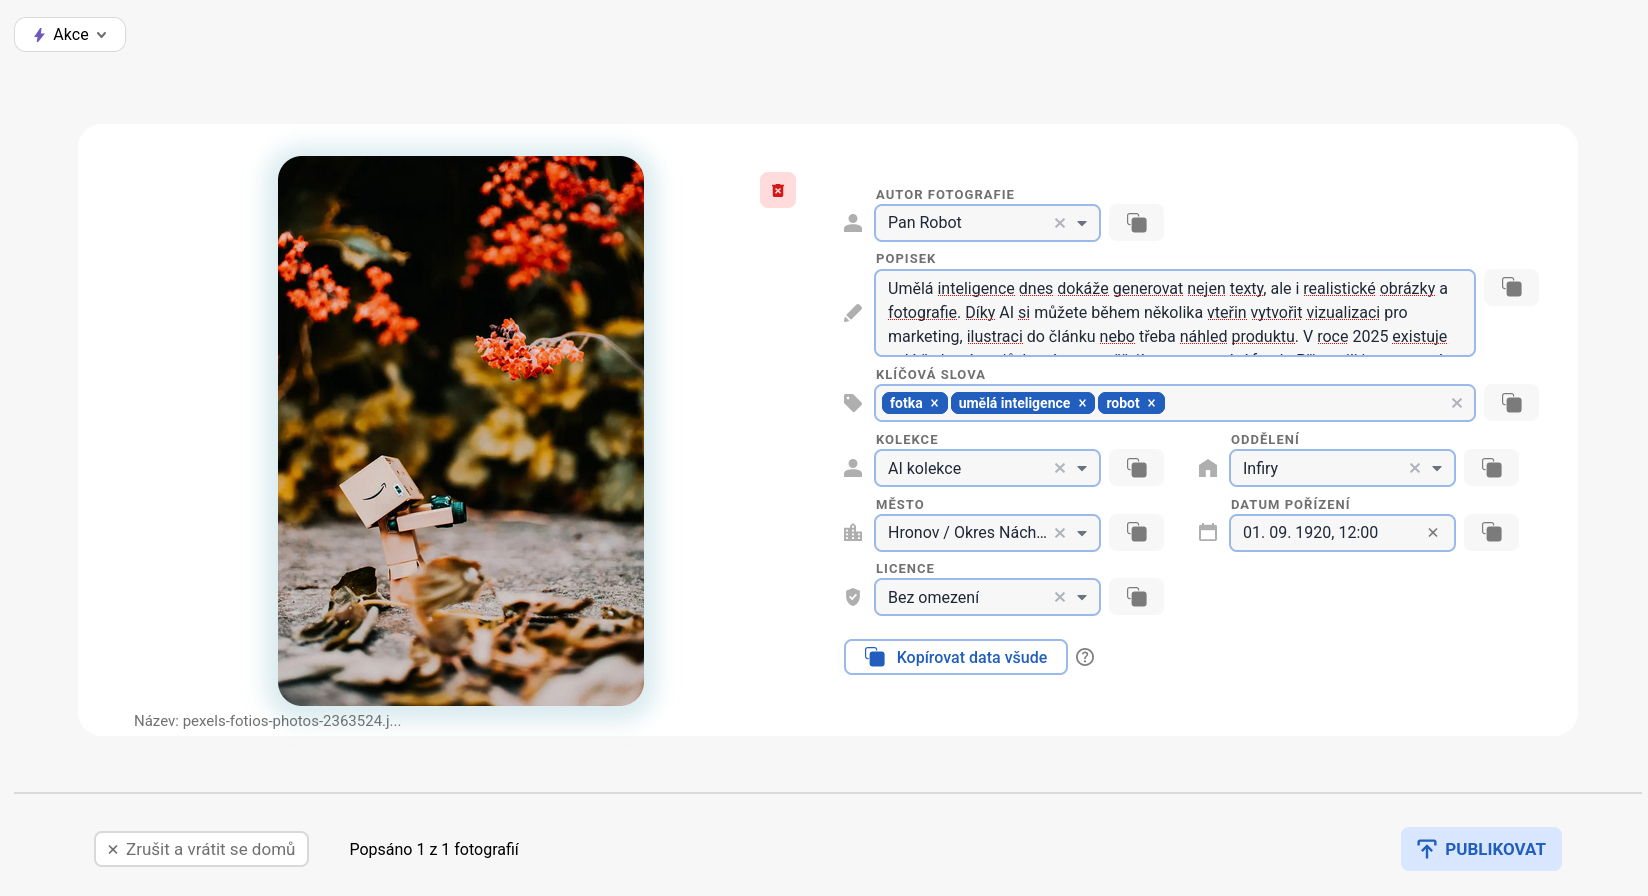Open the Akce menu
1648x896 pixels.
point(70,34)
